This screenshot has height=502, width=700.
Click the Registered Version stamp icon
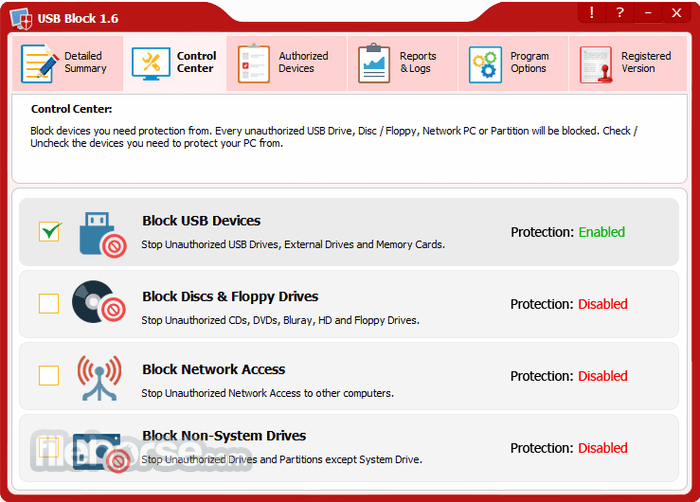pyautogui.click(x=596, y=64)
